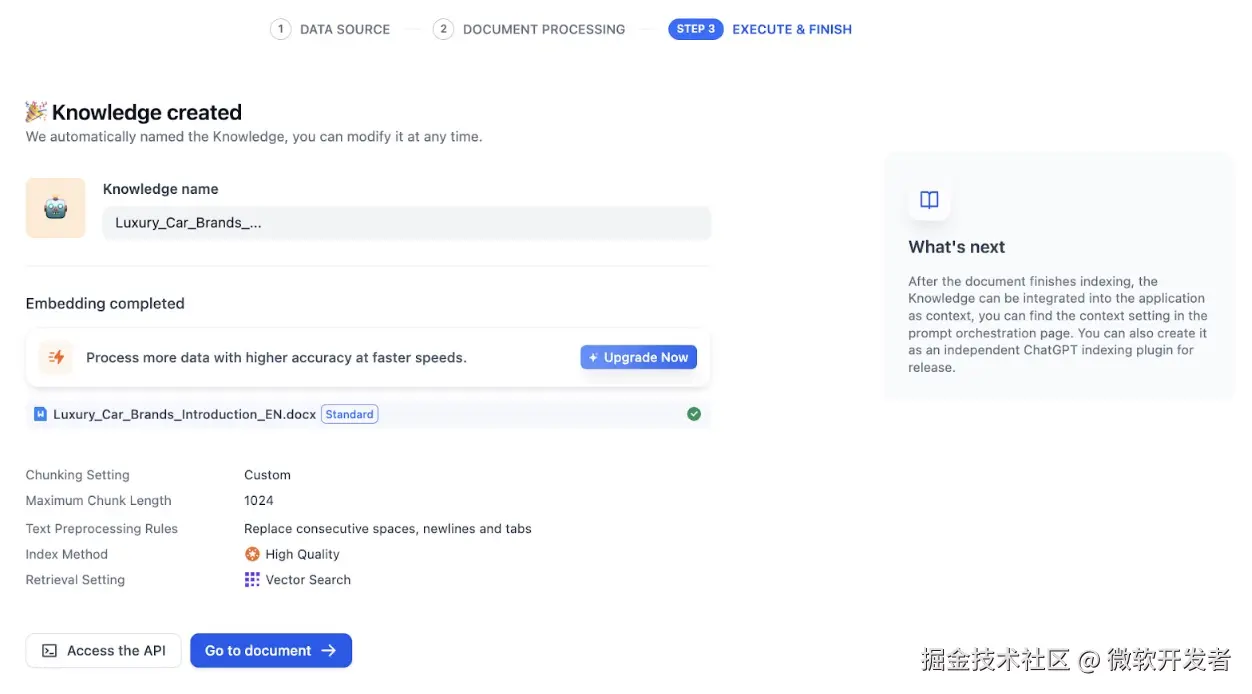The height and width of the screenshot is (694, 1252).
Task: Click the Upgrade Now button
Action: 638,357
